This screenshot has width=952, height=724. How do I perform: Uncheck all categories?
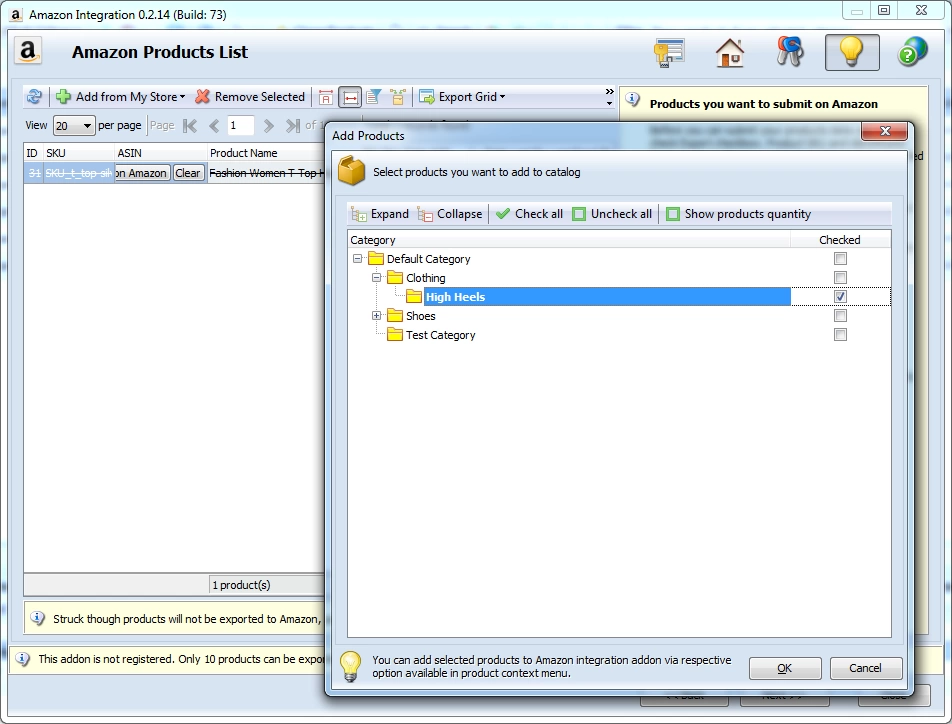(612, 214)
